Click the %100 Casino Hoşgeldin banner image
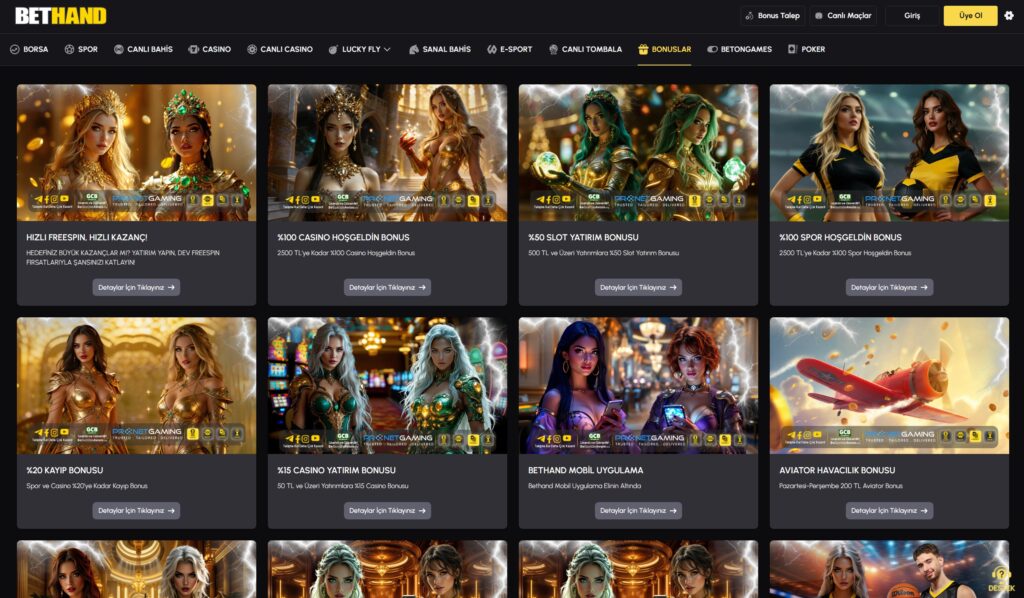 click(387, 152)
